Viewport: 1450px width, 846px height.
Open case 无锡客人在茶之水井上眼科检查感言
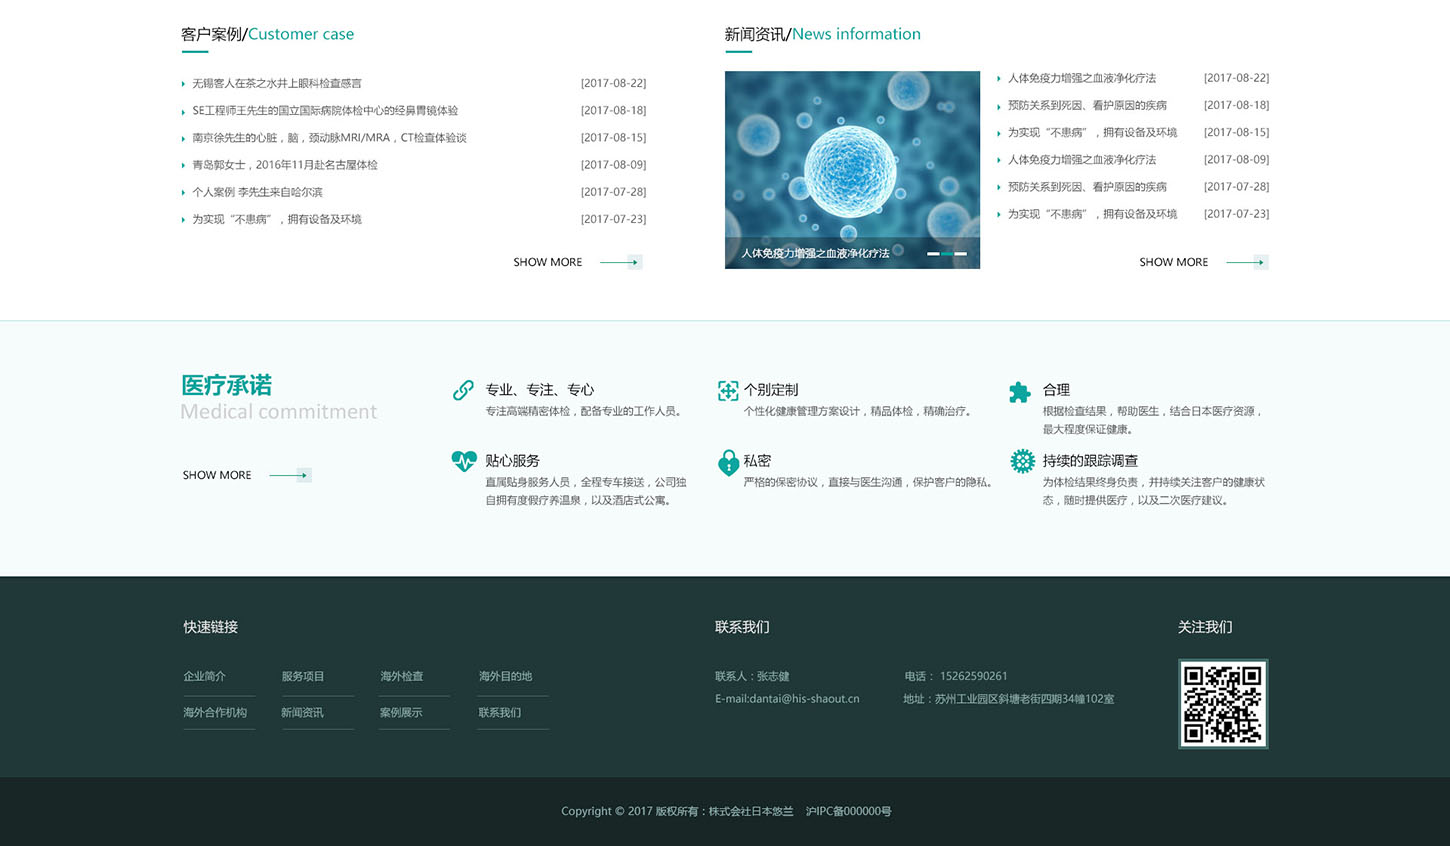coord(277,84)
